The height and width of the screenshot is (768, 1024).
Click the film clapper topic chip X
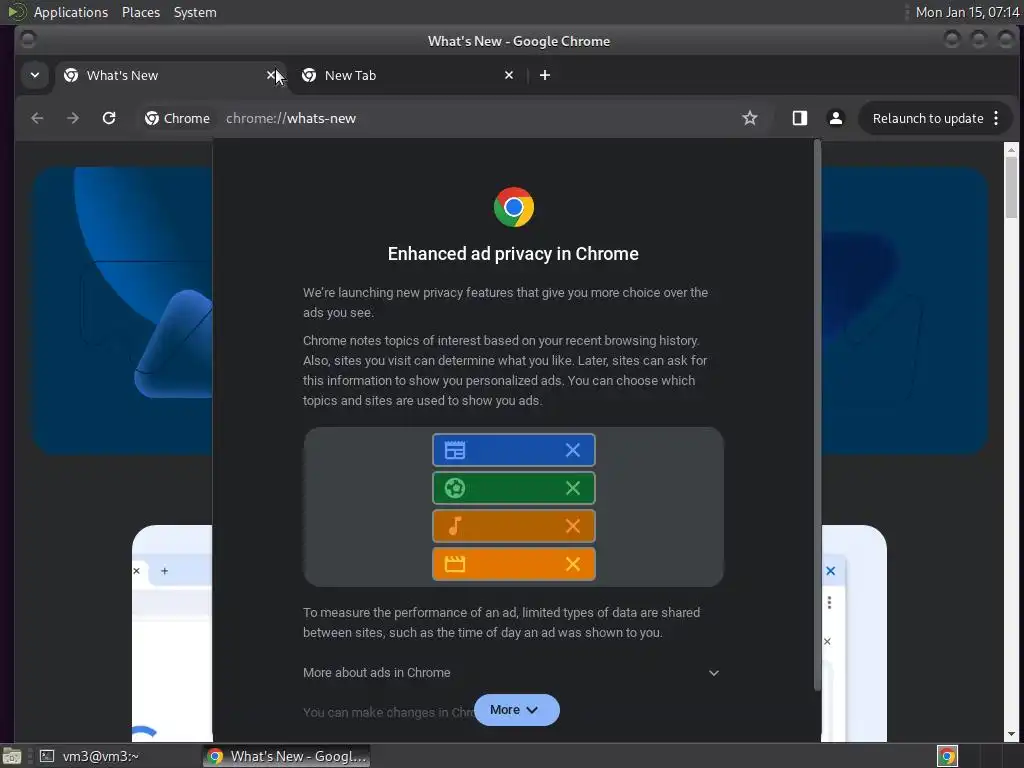click(x=573, y=564)
